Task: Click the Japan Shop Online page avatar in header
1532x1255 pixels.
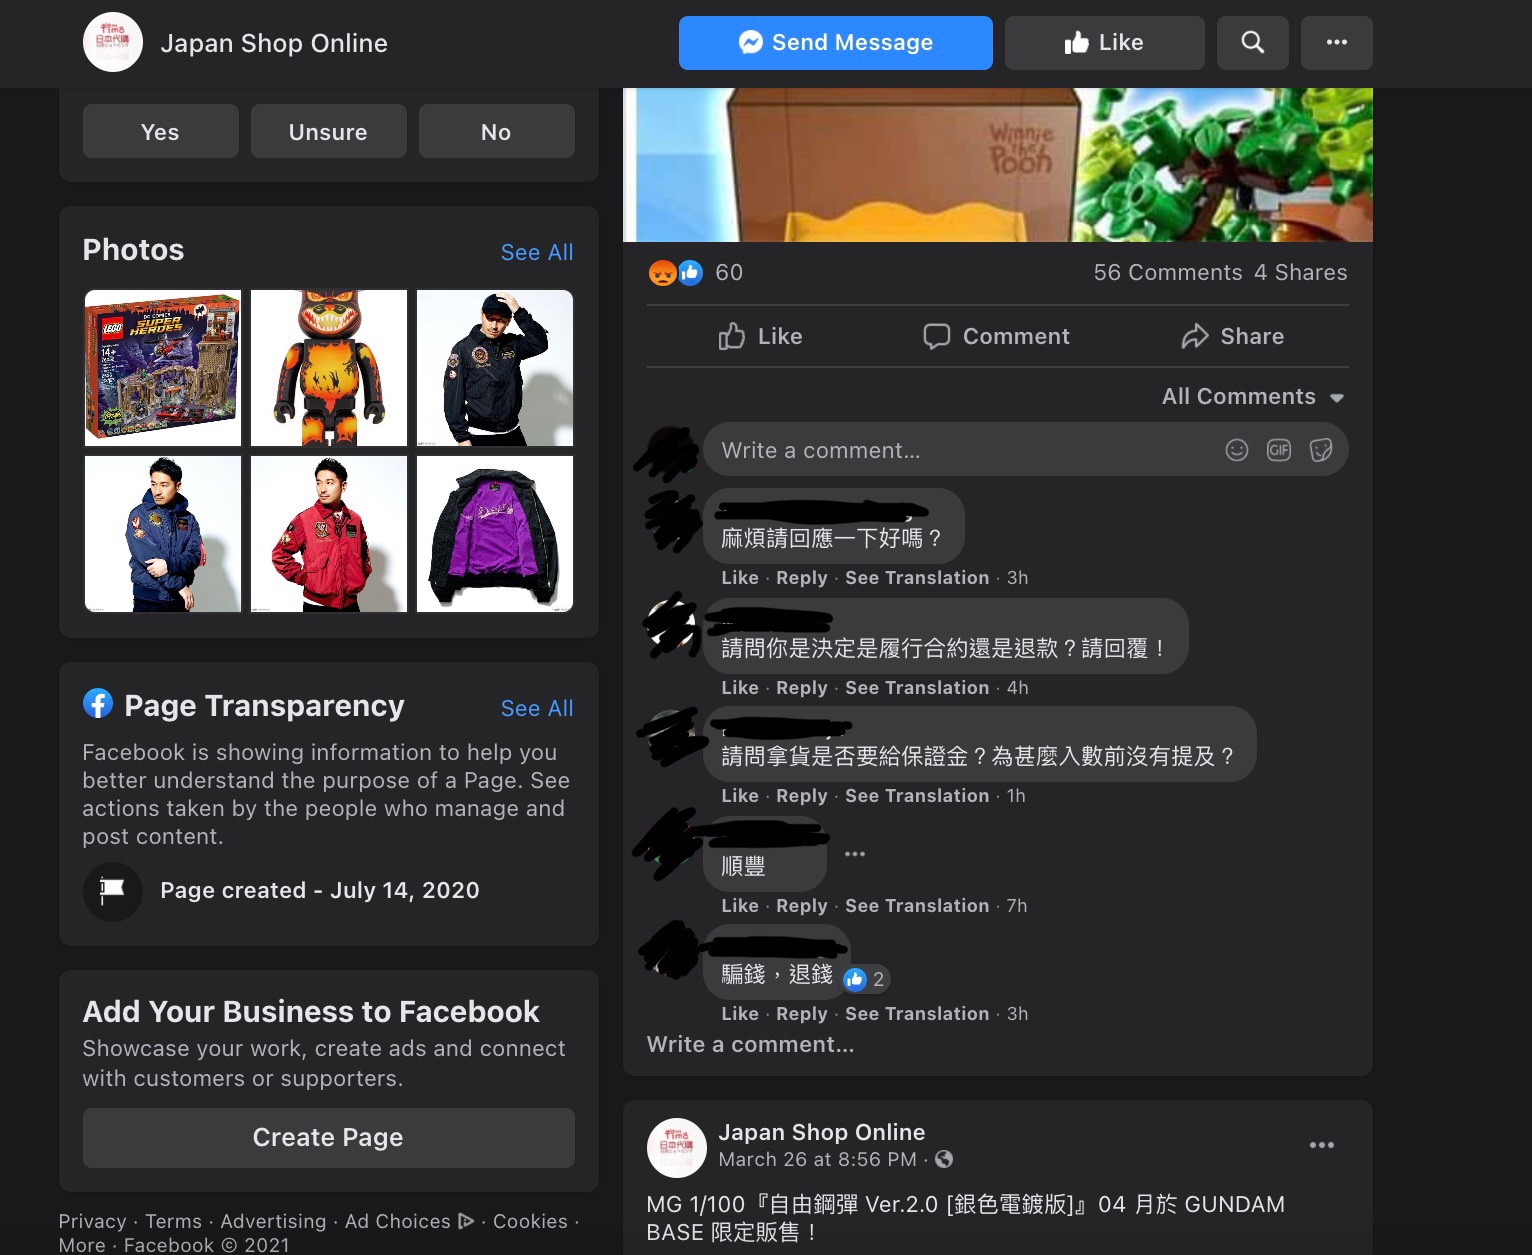Action: (113, 42)
